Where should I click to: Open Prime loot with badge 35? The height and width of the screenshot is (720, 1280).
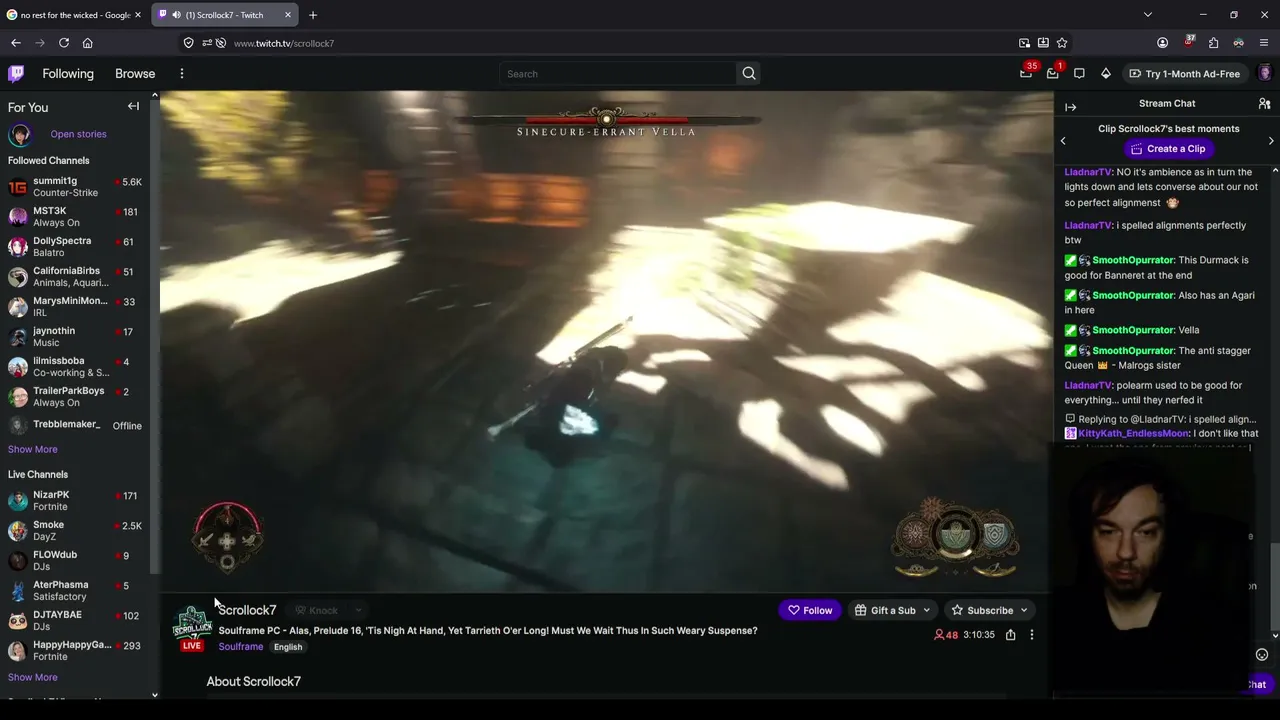(x=1026, y=73)
